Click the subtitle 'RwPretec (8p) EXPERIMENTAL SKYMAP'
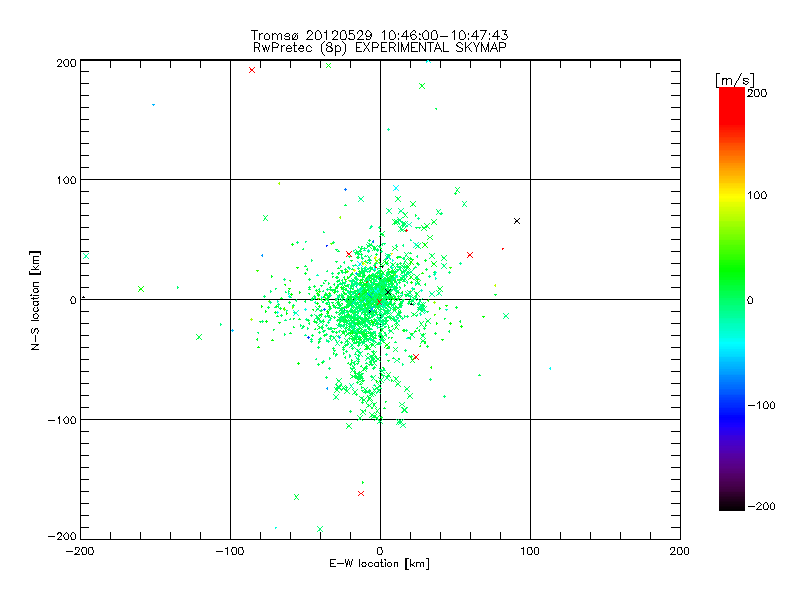This screenshot has width=800, height=600. 380,48
